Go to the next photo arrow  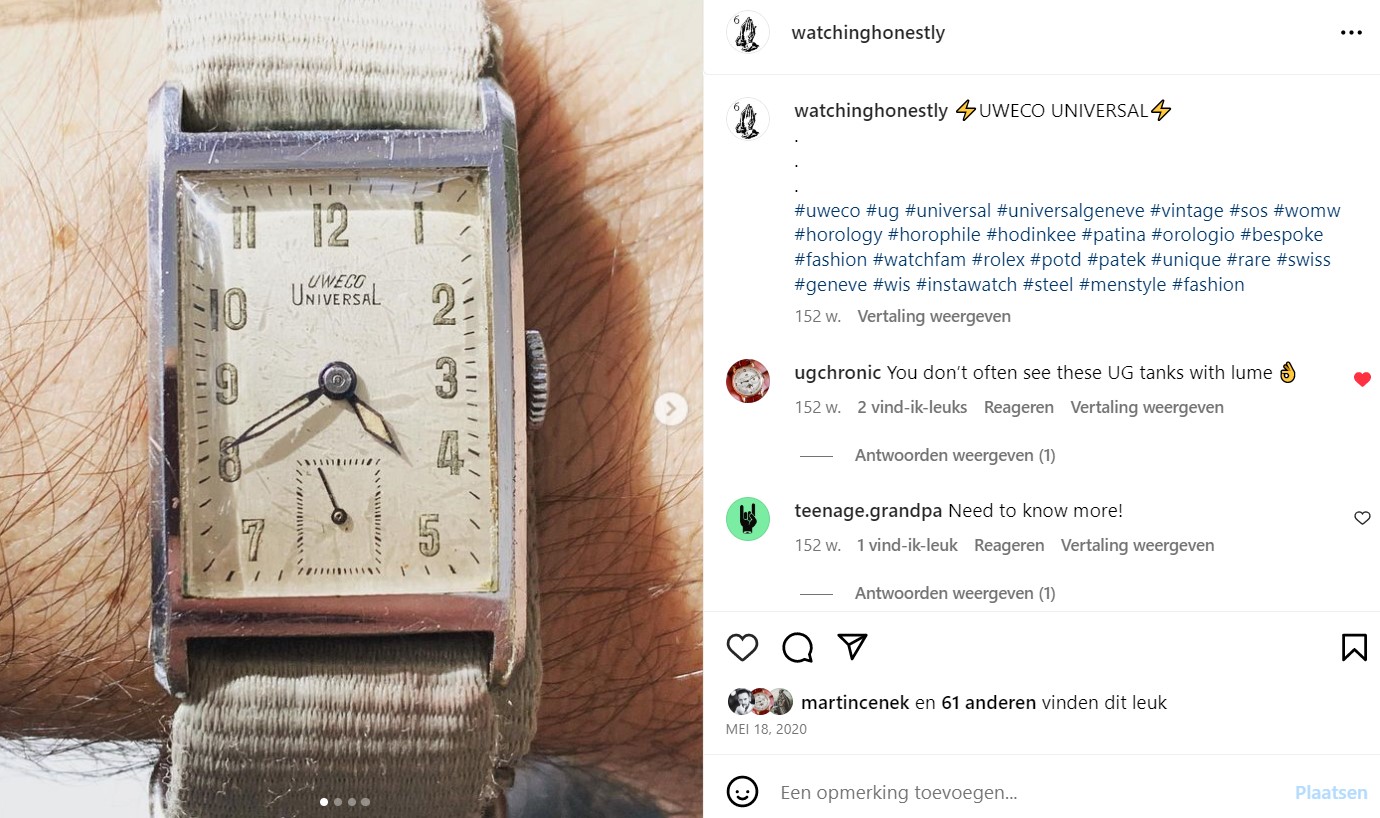click(671, 408)
